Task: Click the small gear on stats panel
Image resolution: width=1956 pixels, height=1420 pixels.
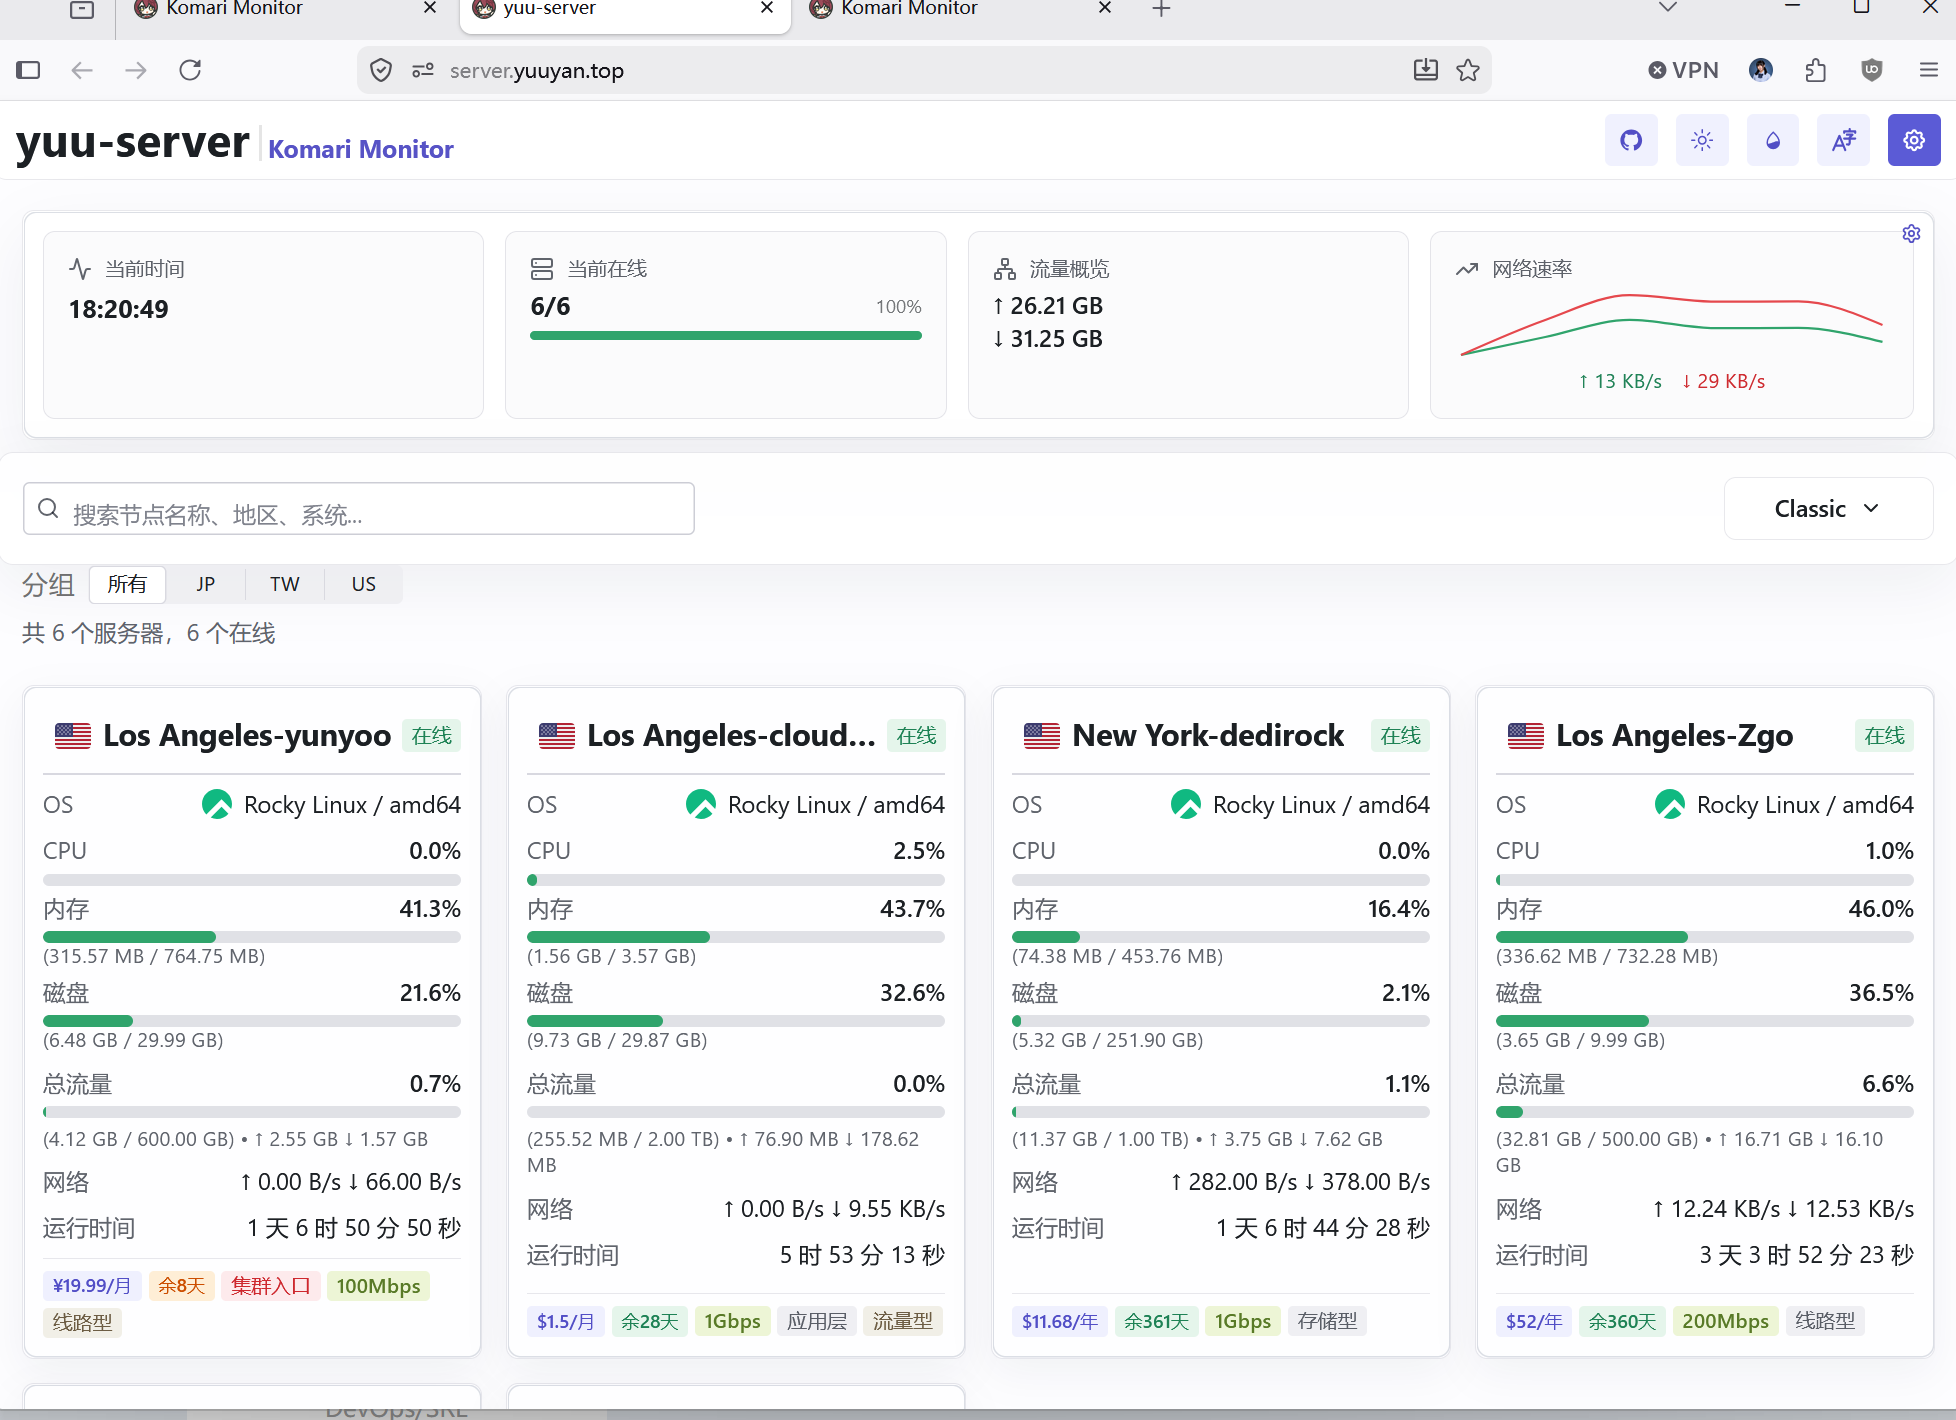Action: point(1911,233)
